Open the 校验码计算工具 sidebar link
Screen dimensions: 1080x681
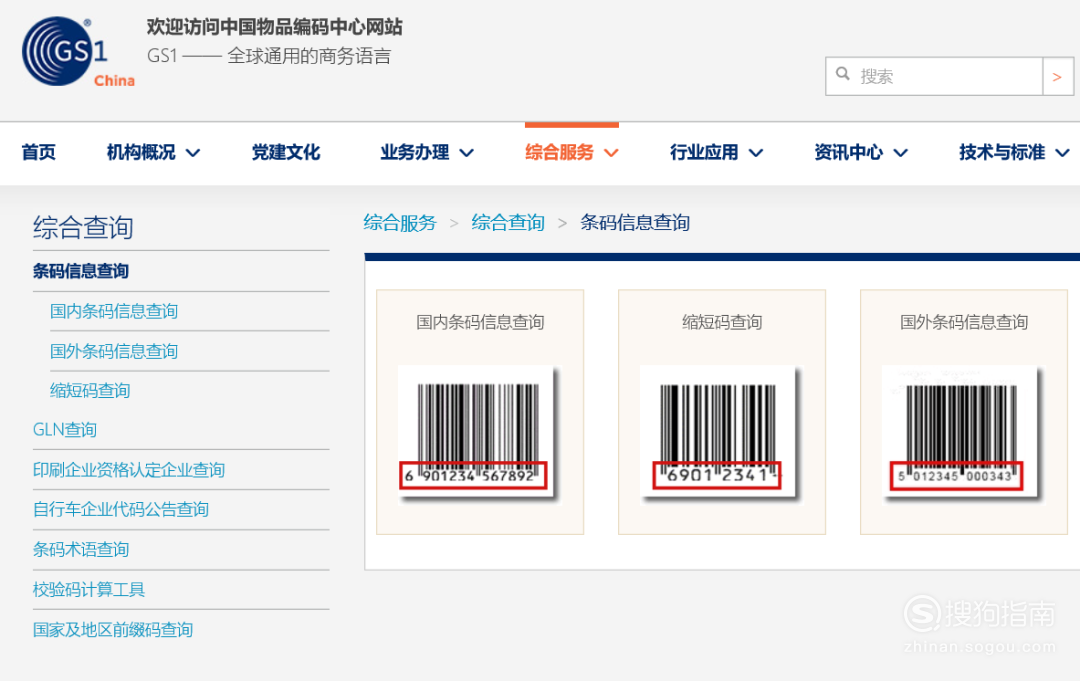(x=89, y=589)
